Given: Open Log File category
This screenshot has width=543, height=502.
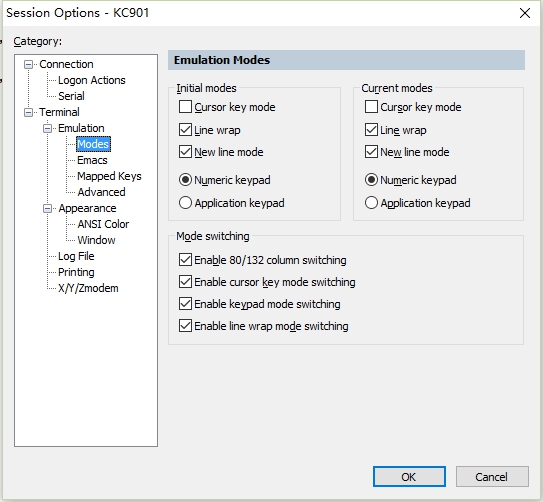Looking at the screenshot, I should pyautogui.click(x=76, y=256).
